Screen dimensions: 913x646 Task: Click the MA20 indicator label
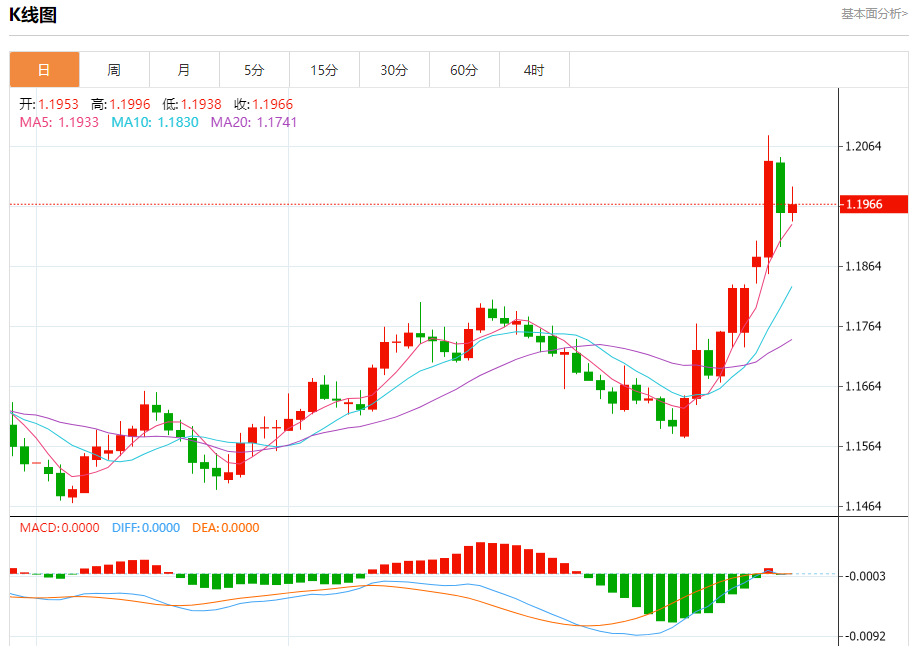pos(252,122)
